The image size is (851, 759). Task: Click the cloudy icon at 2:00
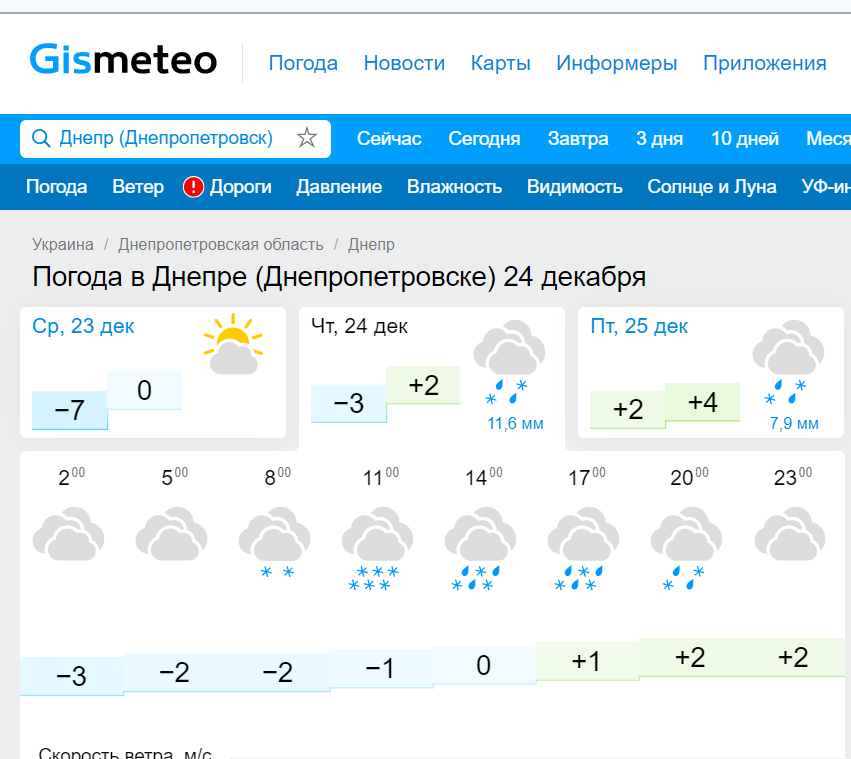click(68, 534)
